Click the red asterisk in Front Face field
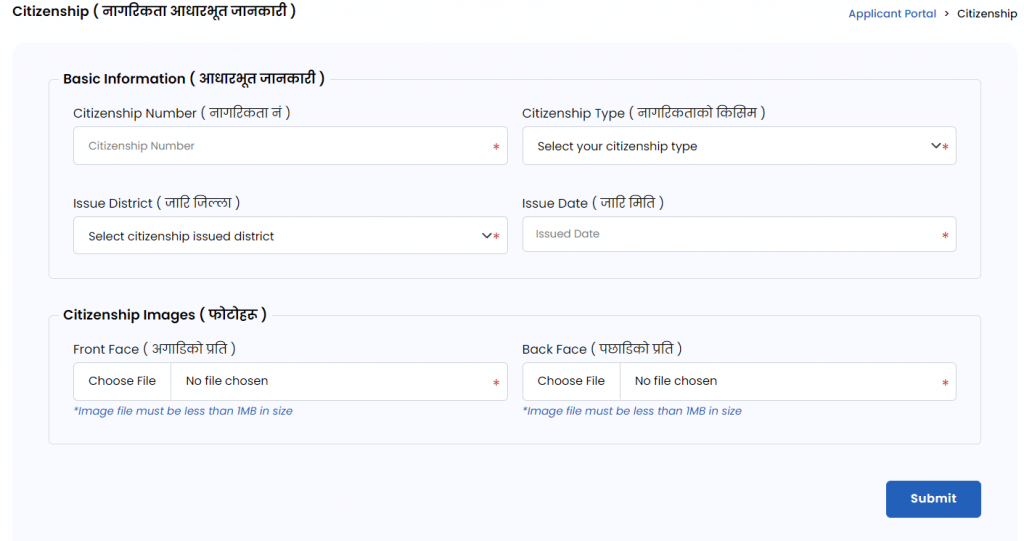1024x541 pixels. [x=496, y=383]
